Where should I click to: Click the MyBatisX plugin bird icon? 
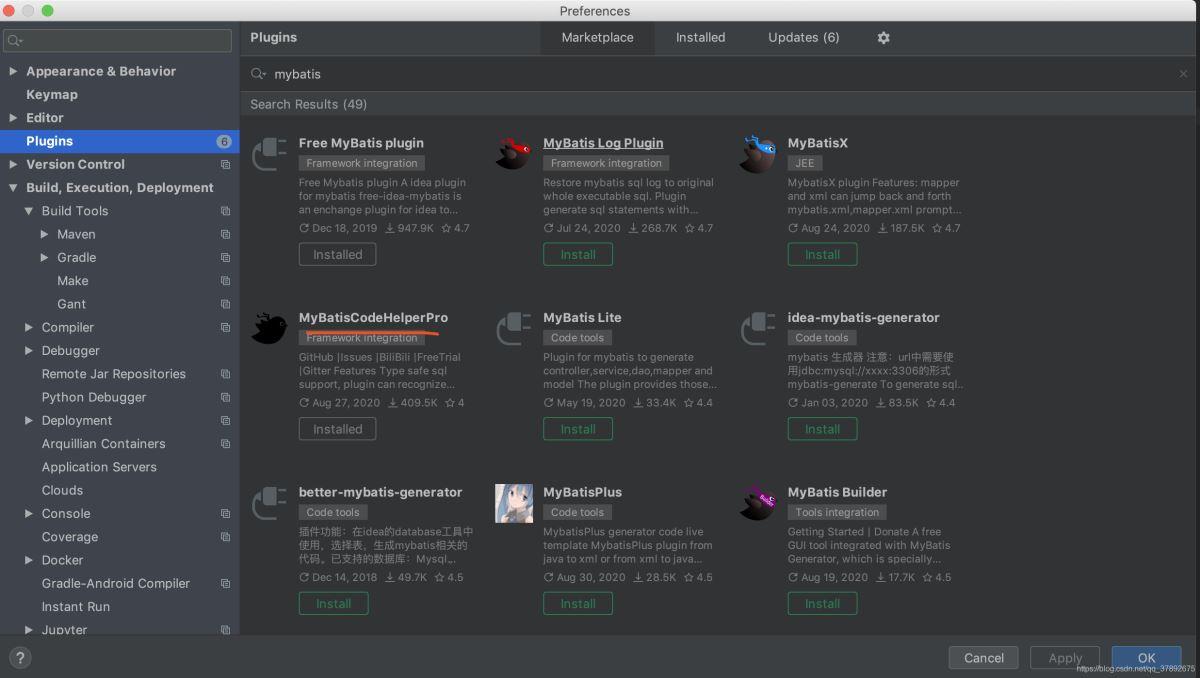pos(758,153)
